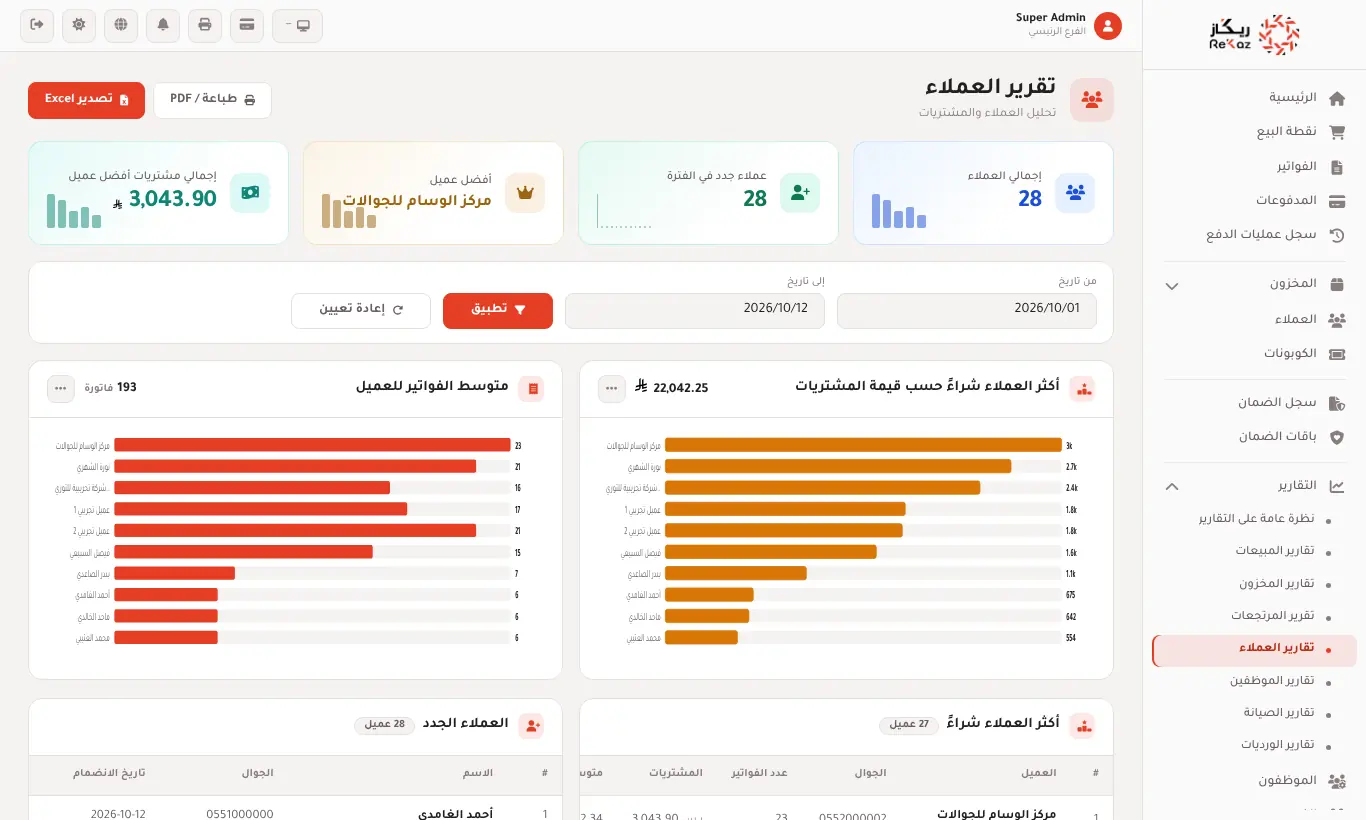1366x820 pixels.
Task: Click the top red chart bar valued 23
Action: [312, 445]
